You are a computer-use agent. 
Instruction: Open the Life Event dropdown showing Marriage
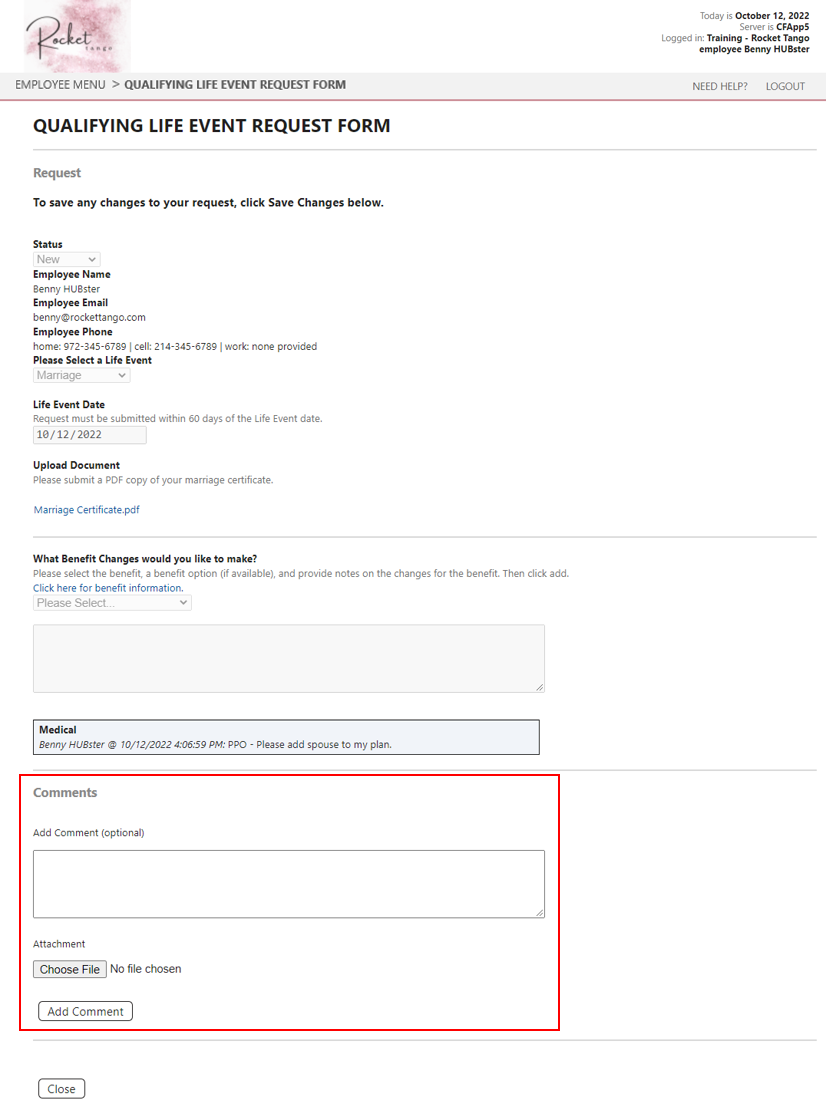coord(81,375)
